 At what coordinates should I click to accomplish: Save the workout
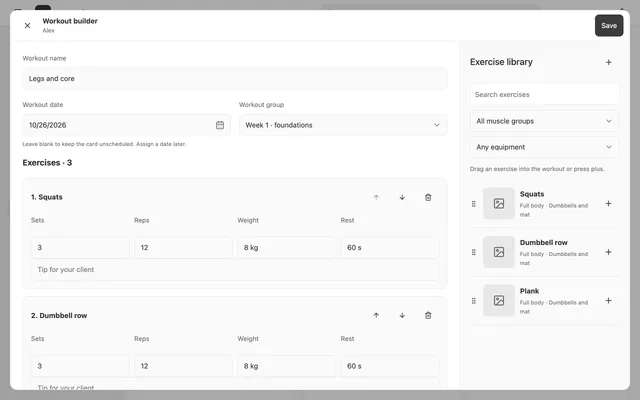609,25
